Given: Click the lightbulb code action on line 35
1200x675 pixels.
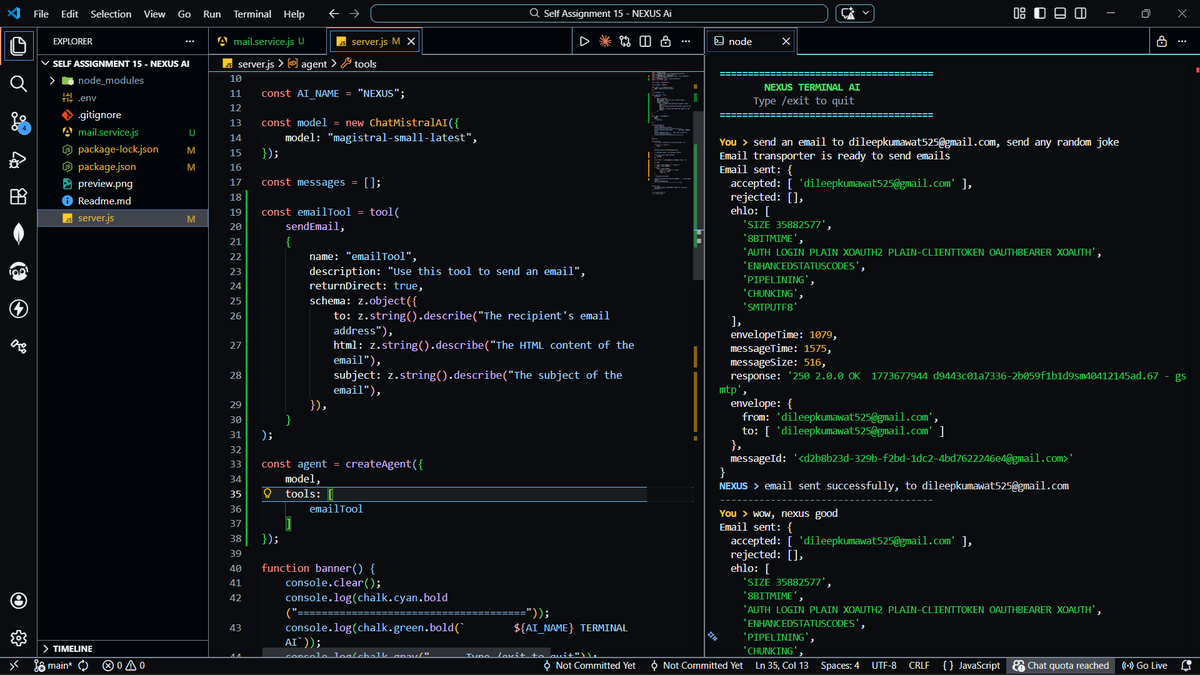Looking at the screenshot, I should tap(268, 494).
